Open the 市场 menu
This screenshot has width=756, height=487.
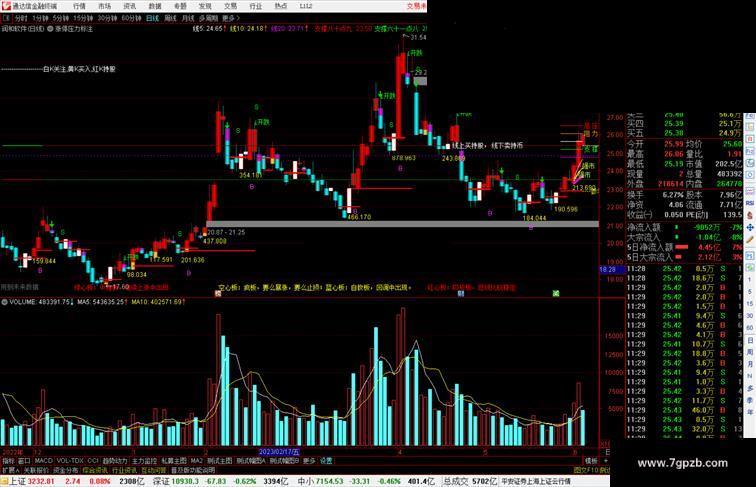pos(104,6)
